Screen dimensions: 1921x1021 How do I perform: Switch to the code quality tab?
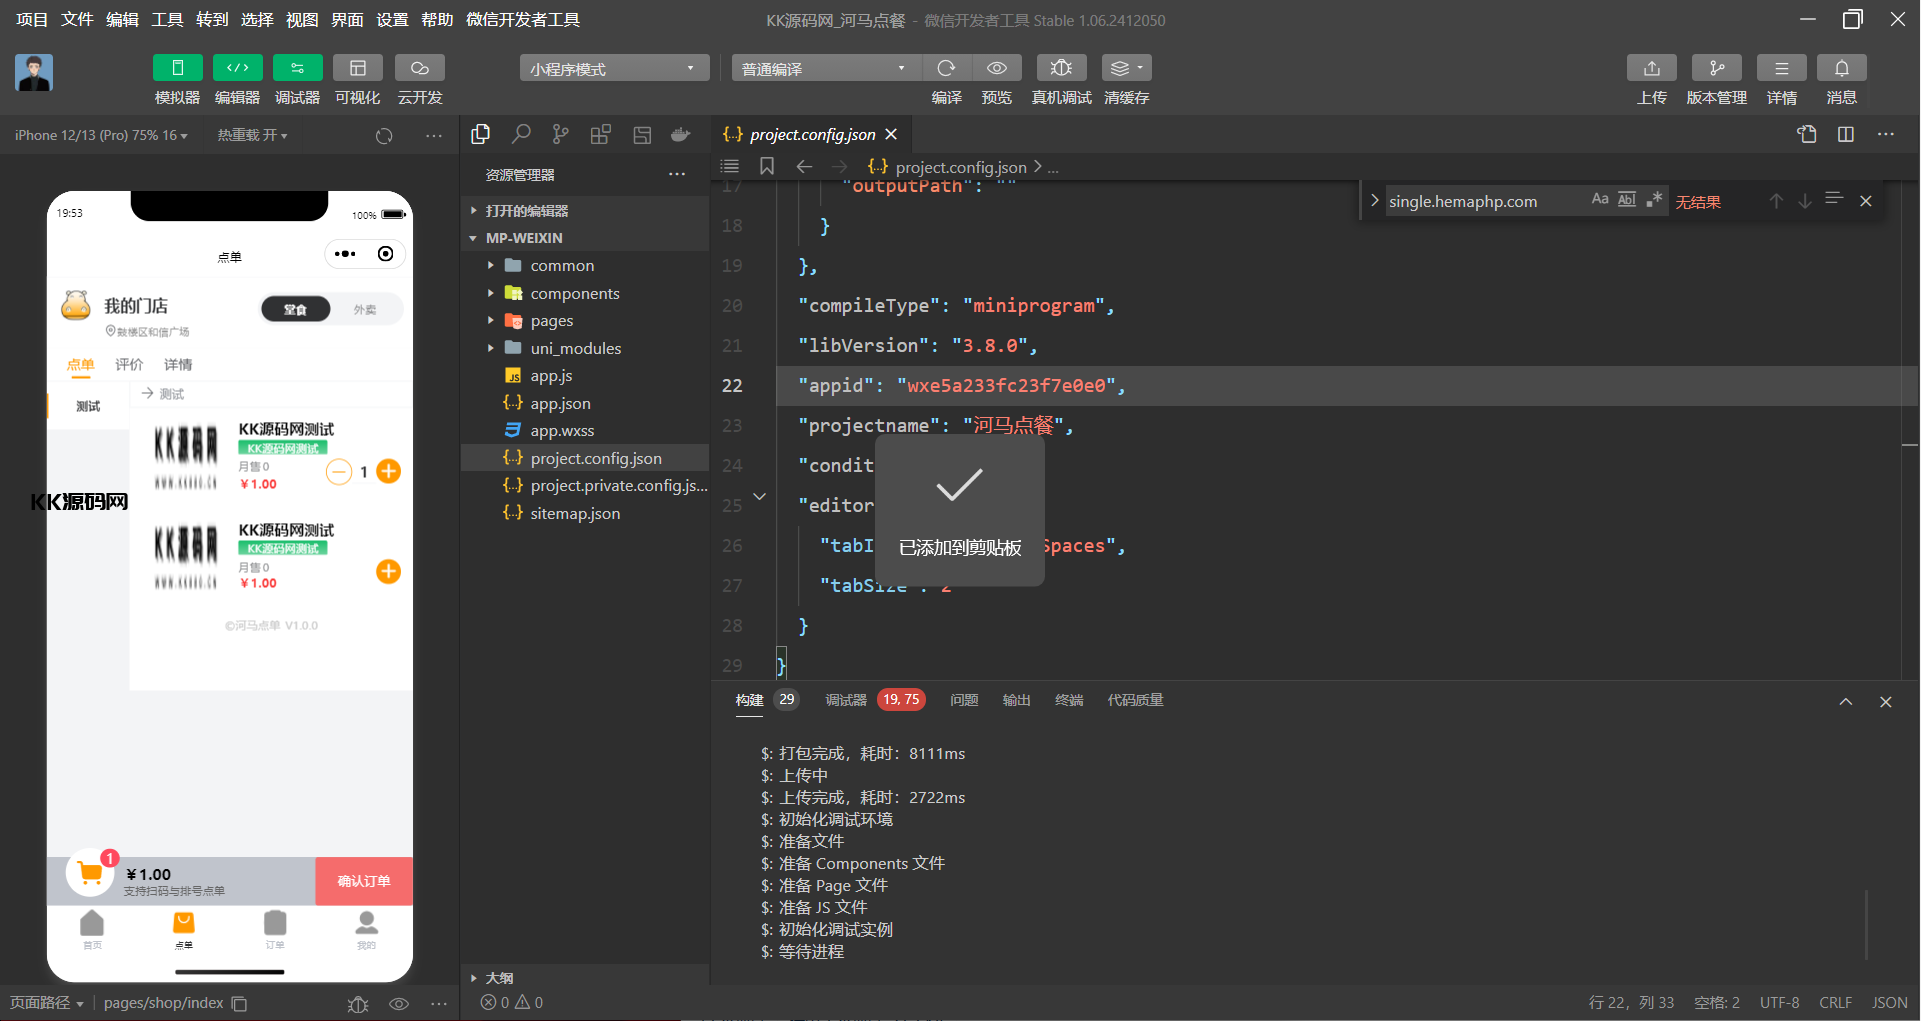[x=1135, y=700]
